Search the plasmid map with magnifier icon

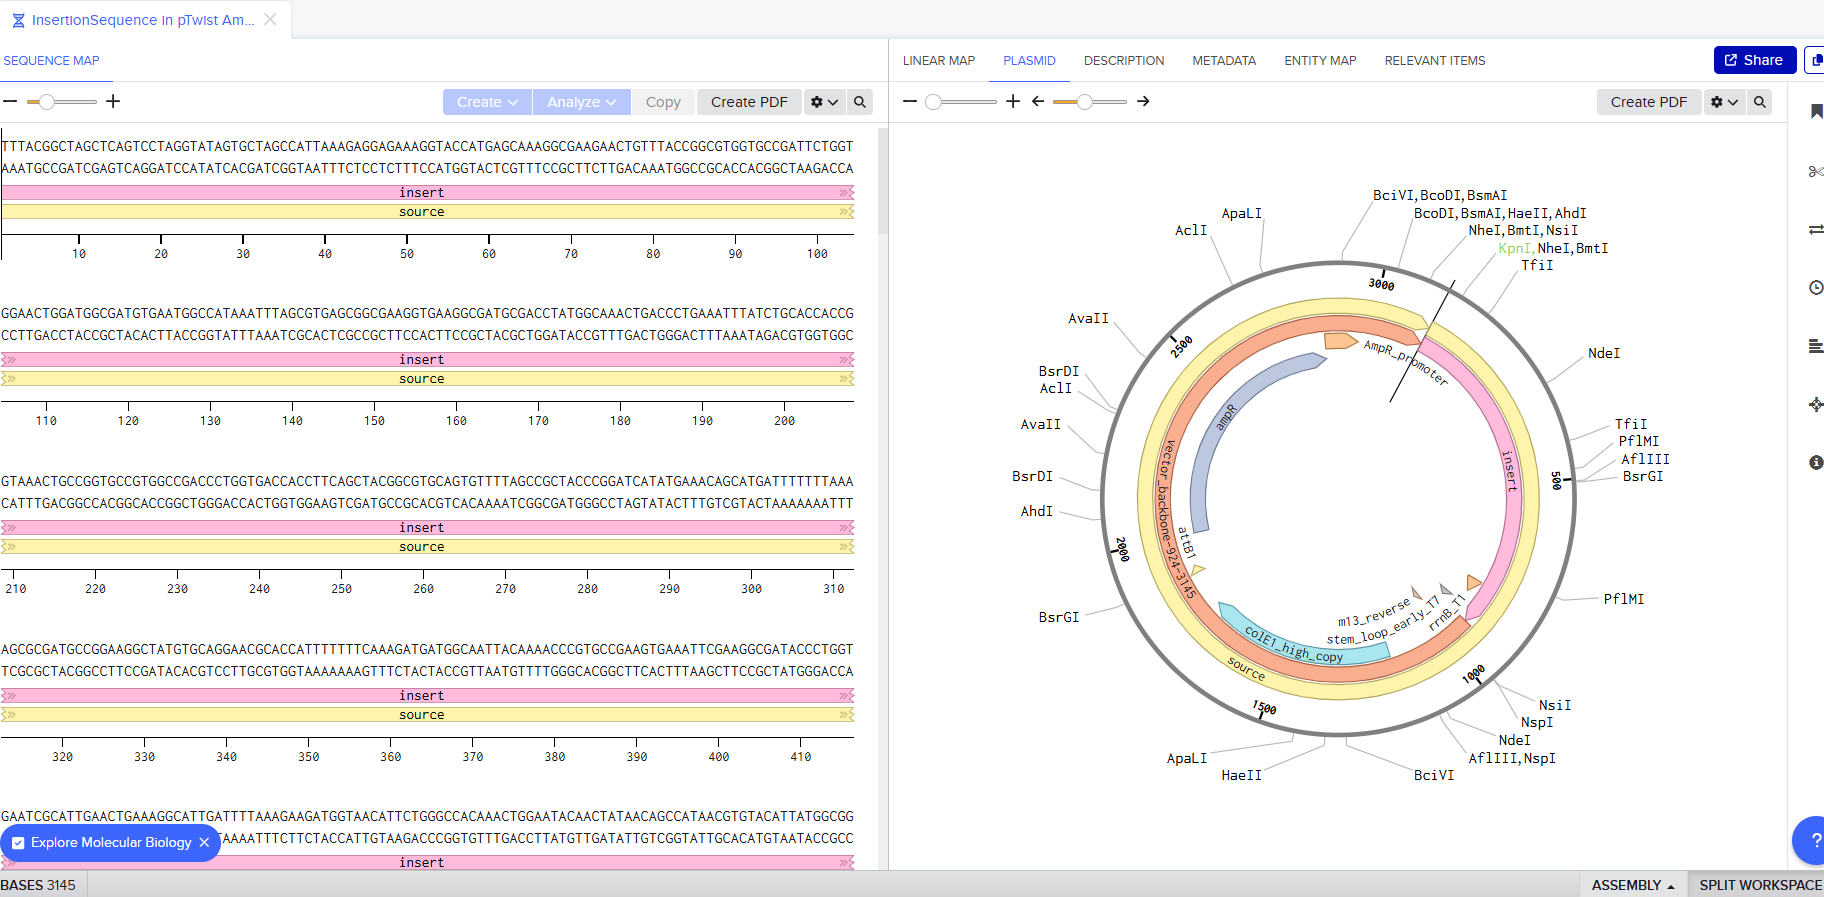(x=1759, y=102)
